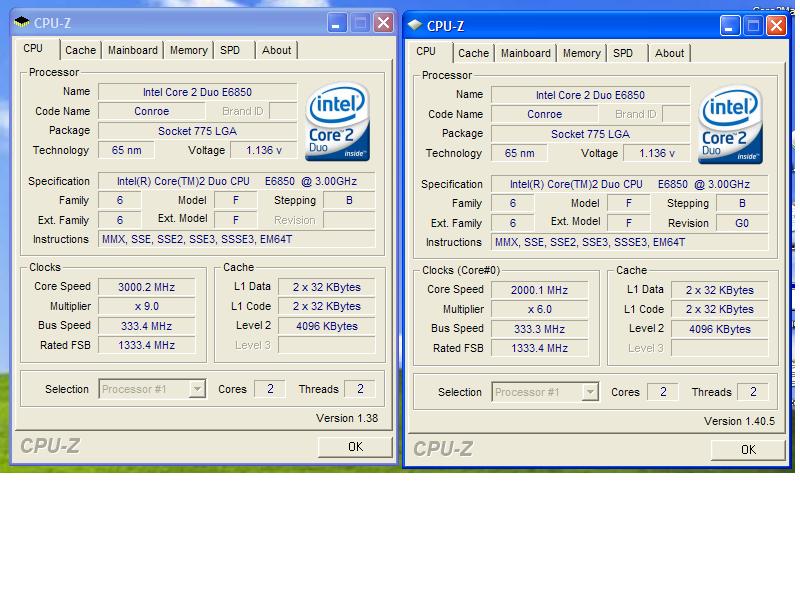Viewport: 800px width, 600px height.
Task: Click Rated FSB value in left window
Action: pyautogui.click(x=146, y=345)
